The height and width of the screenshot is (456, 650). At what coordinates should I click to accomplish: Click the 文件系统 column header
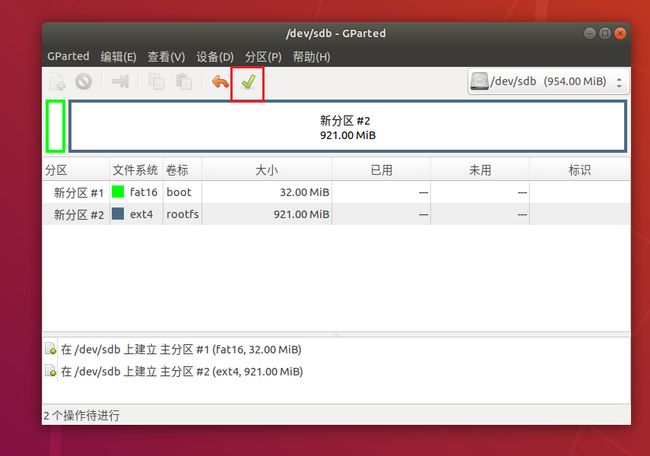[136, 170]
